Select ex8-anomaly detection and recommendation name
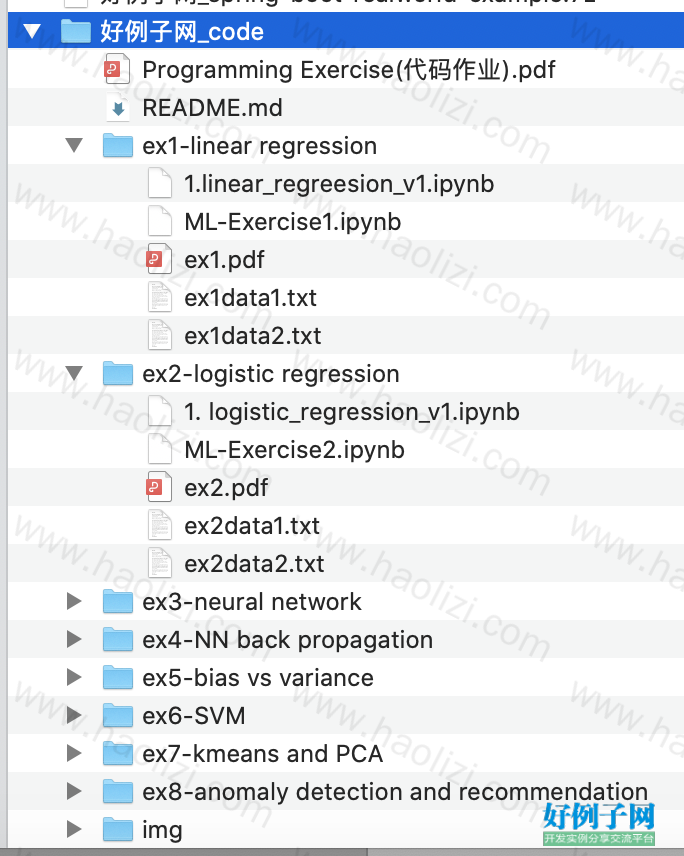The width and height of the screenshot is (684, 856). coord(395,792)
